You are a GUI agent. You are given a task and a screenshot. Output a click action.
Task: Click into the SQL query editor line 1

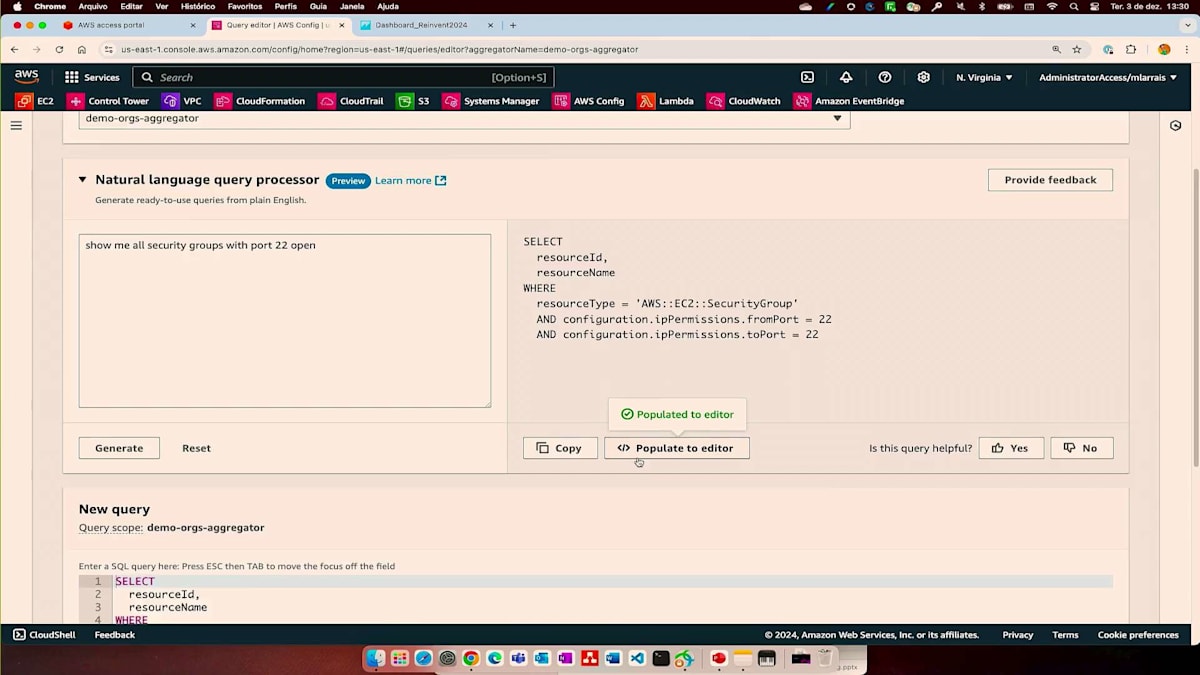613,581
